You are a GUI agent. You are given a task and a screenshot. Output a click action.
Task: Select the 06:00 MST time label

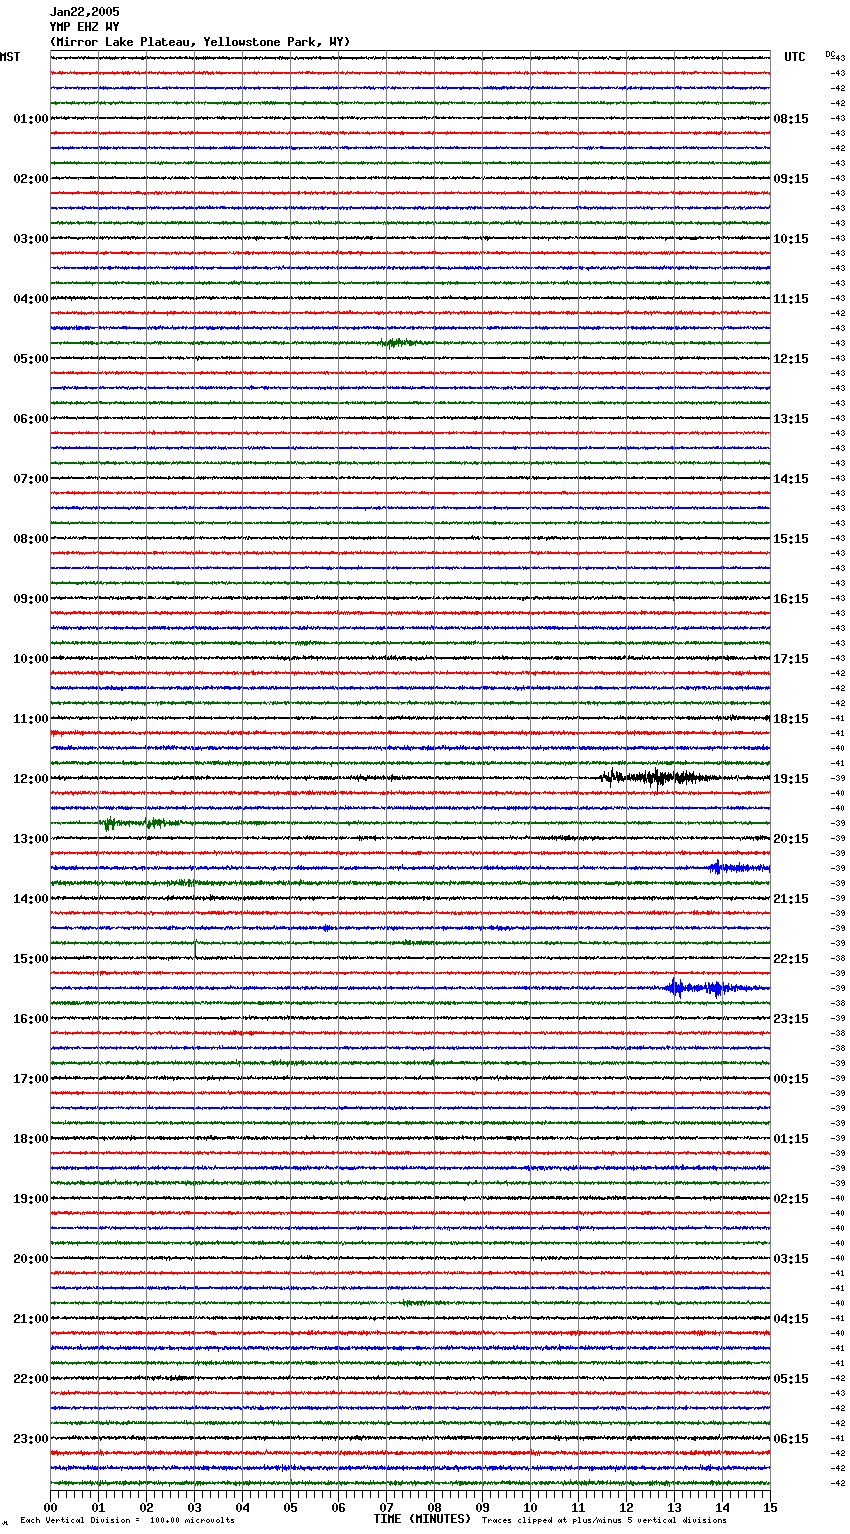(x=31, y=419)
